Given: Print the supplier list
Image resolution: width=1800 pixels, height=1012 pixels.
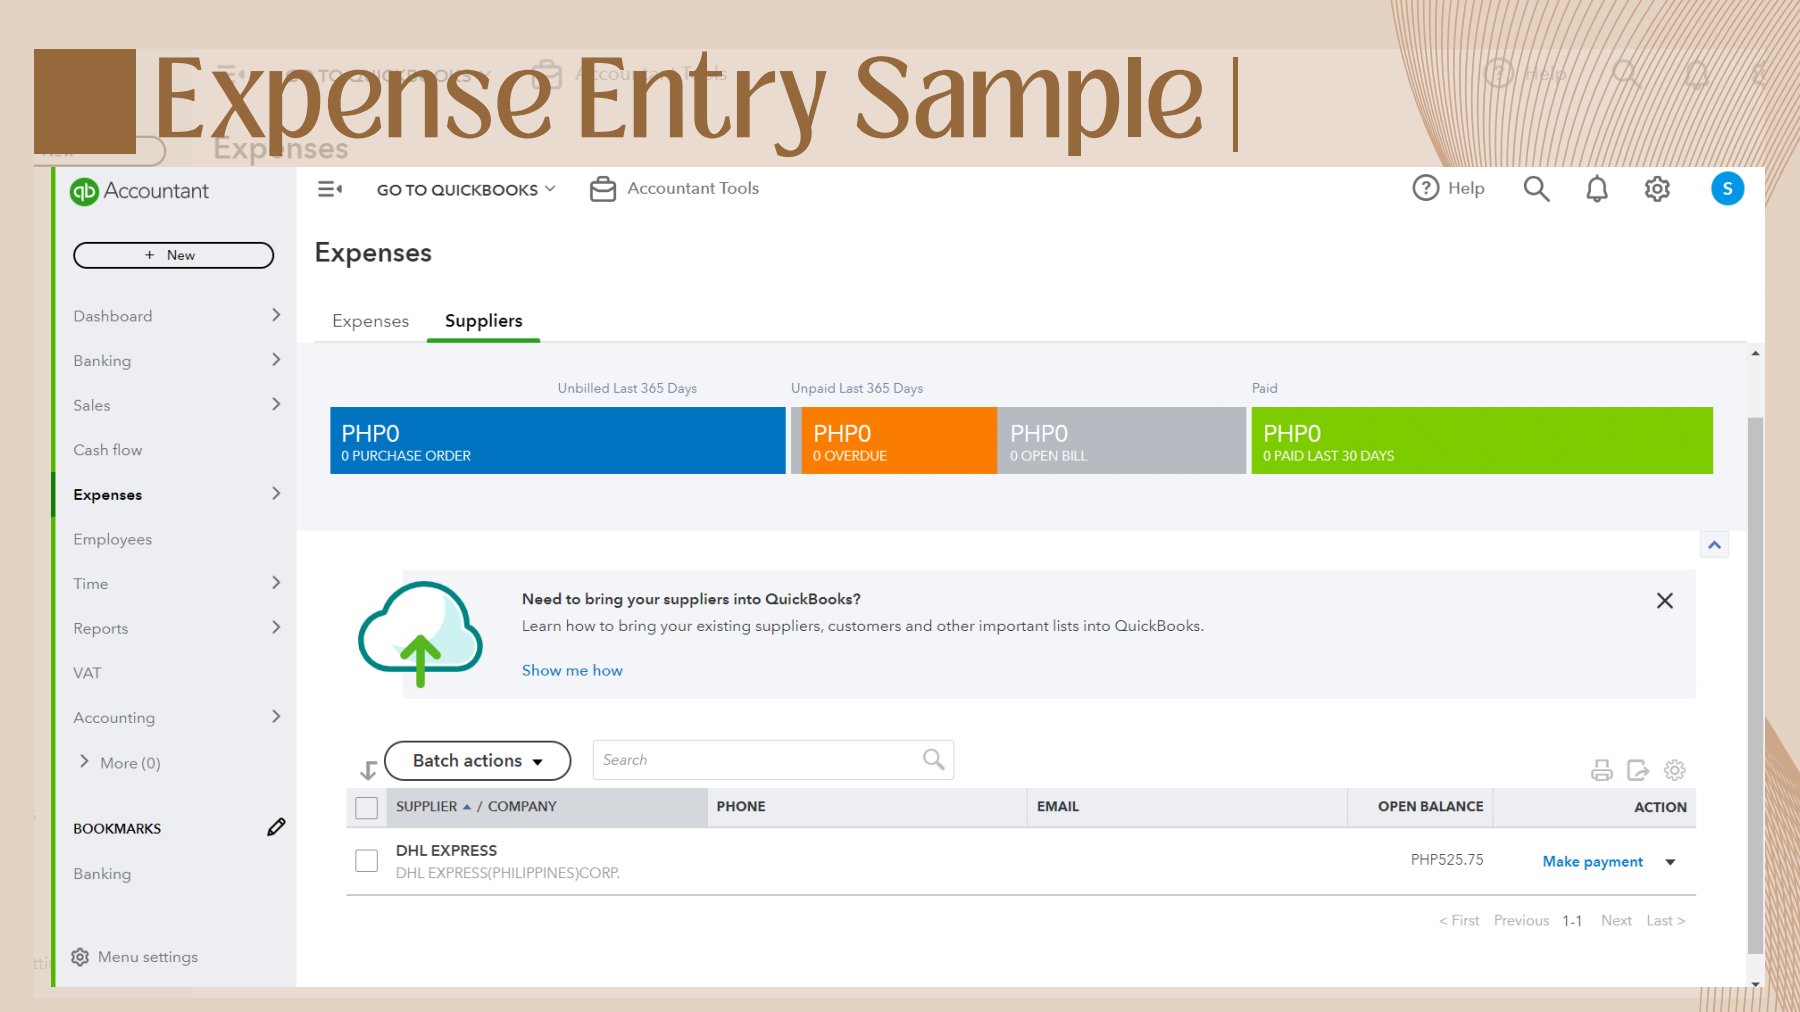Looking at the screenshot, I should tap(1602, 770).
